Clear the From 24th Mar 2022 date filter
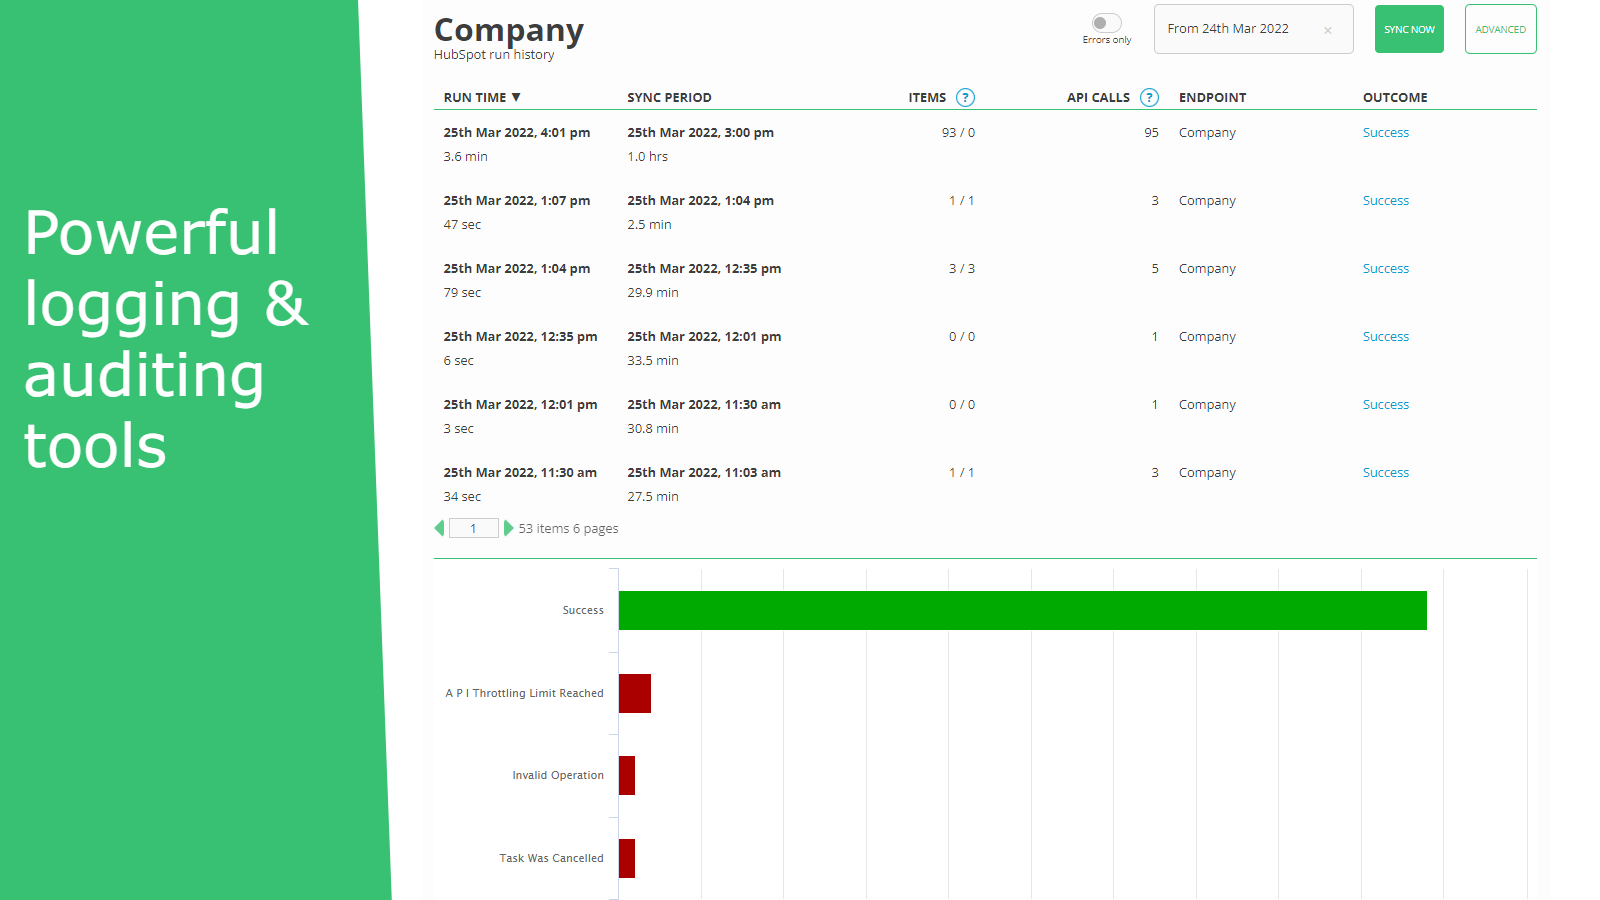This screenshot has height=900, width=1600. [x=1327, y=30]
